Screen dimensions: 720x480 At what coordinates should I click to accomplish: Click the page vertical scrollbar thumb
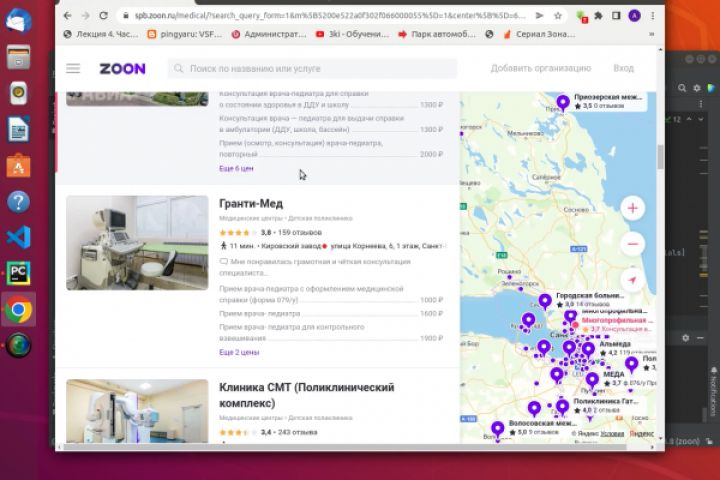click(x=660, y=157)
